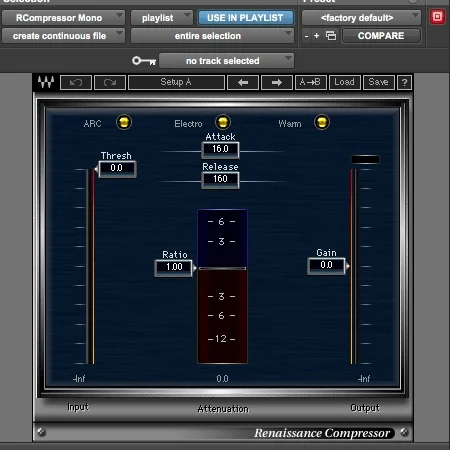Toggle the Warm character indicator button

pos(322,122)
